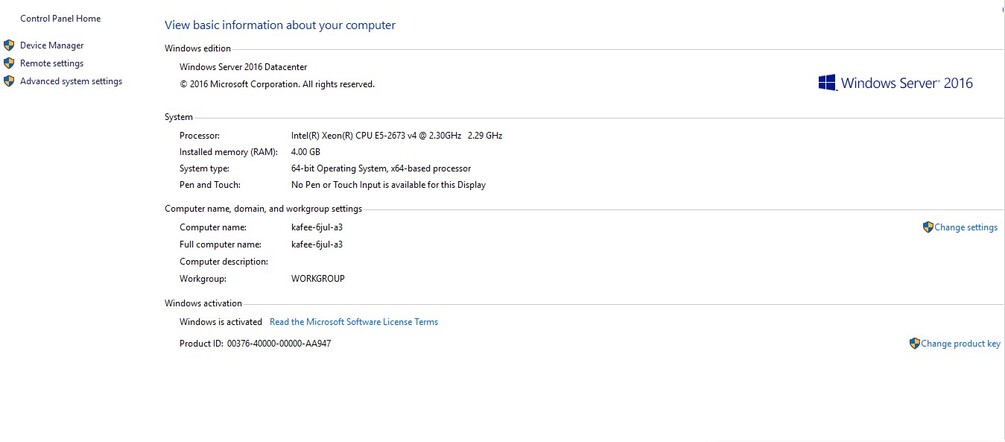Click the Windows activation section header
The width and height of the screenshot is (1005, 442).
[x=203, y=304]
